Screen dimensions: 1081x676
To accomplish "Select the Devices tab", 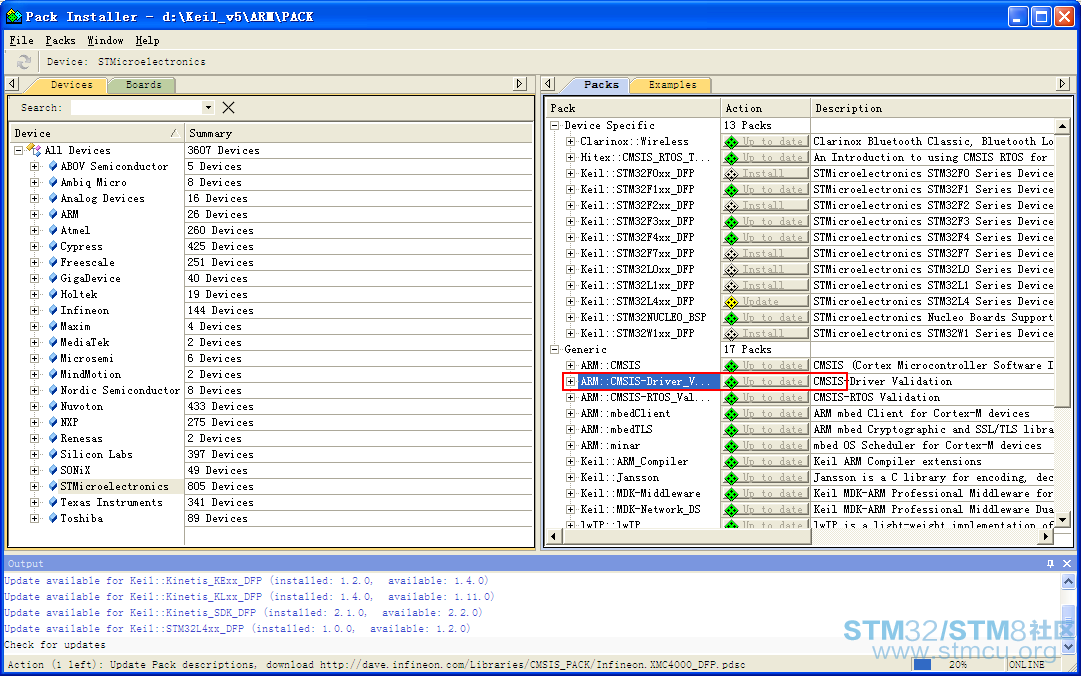I will [71, 85].
